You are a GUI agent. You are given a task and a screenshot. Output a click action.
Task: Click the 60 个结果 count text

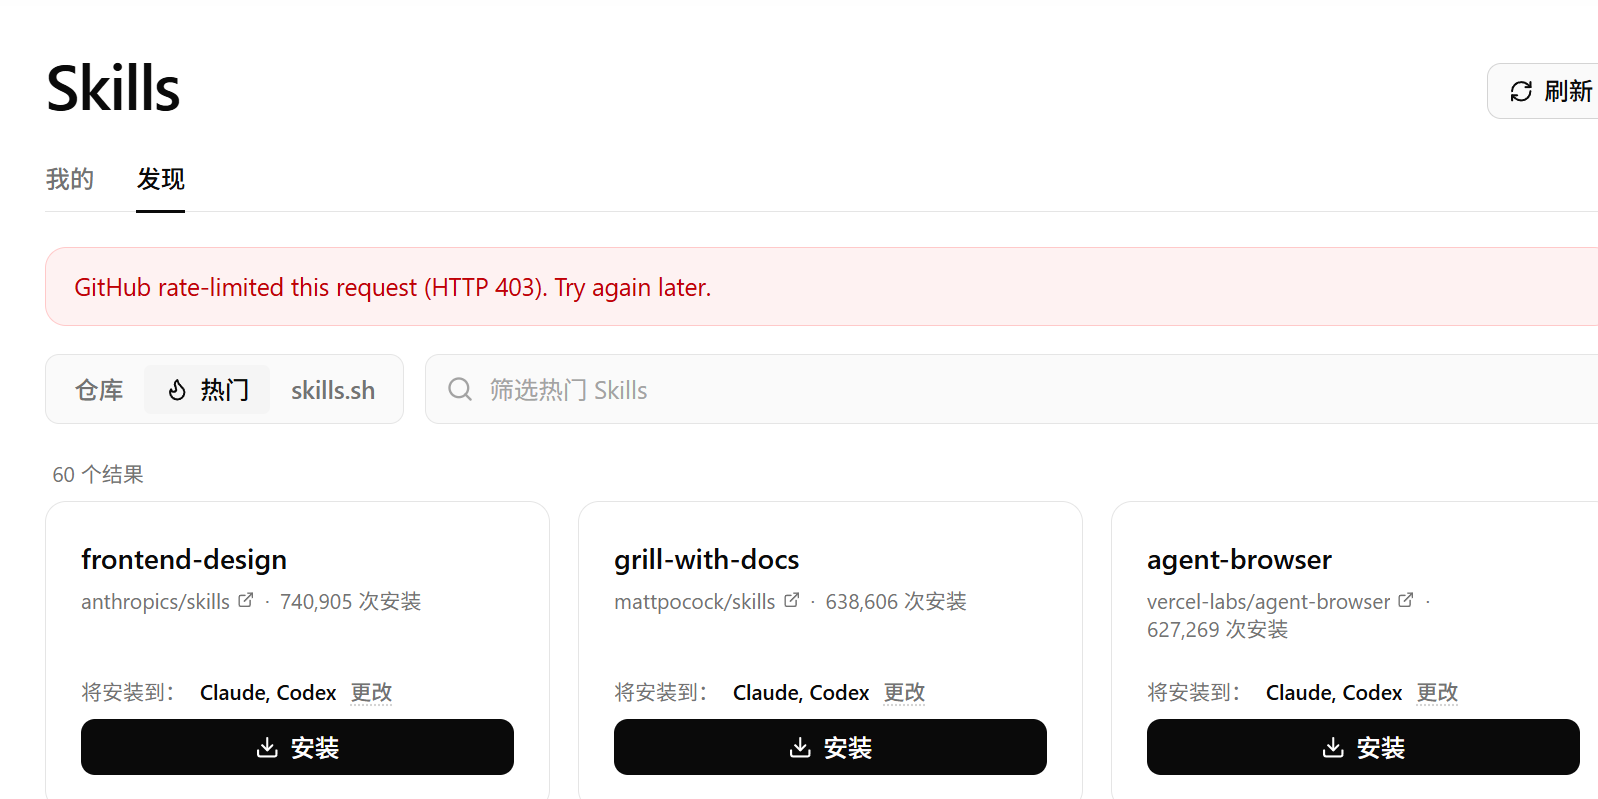pyautogui.click(x=98, y=475)
